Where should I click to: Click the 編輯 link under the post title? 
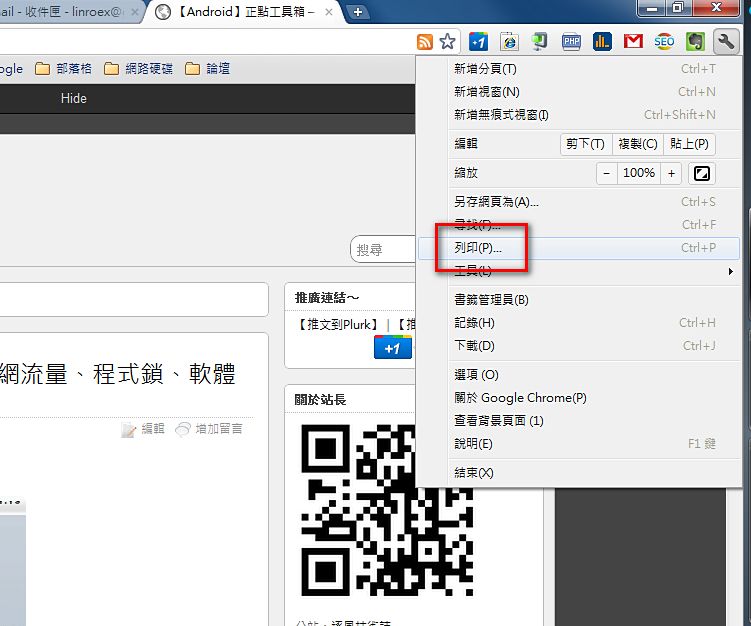[143, 429]
